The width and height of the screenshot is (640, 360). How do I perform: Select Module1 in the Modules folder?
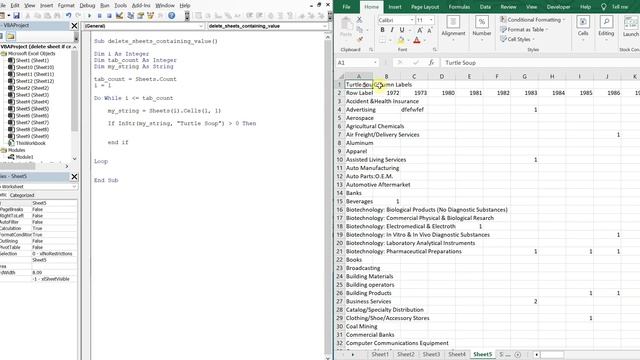tap(24, 157)
